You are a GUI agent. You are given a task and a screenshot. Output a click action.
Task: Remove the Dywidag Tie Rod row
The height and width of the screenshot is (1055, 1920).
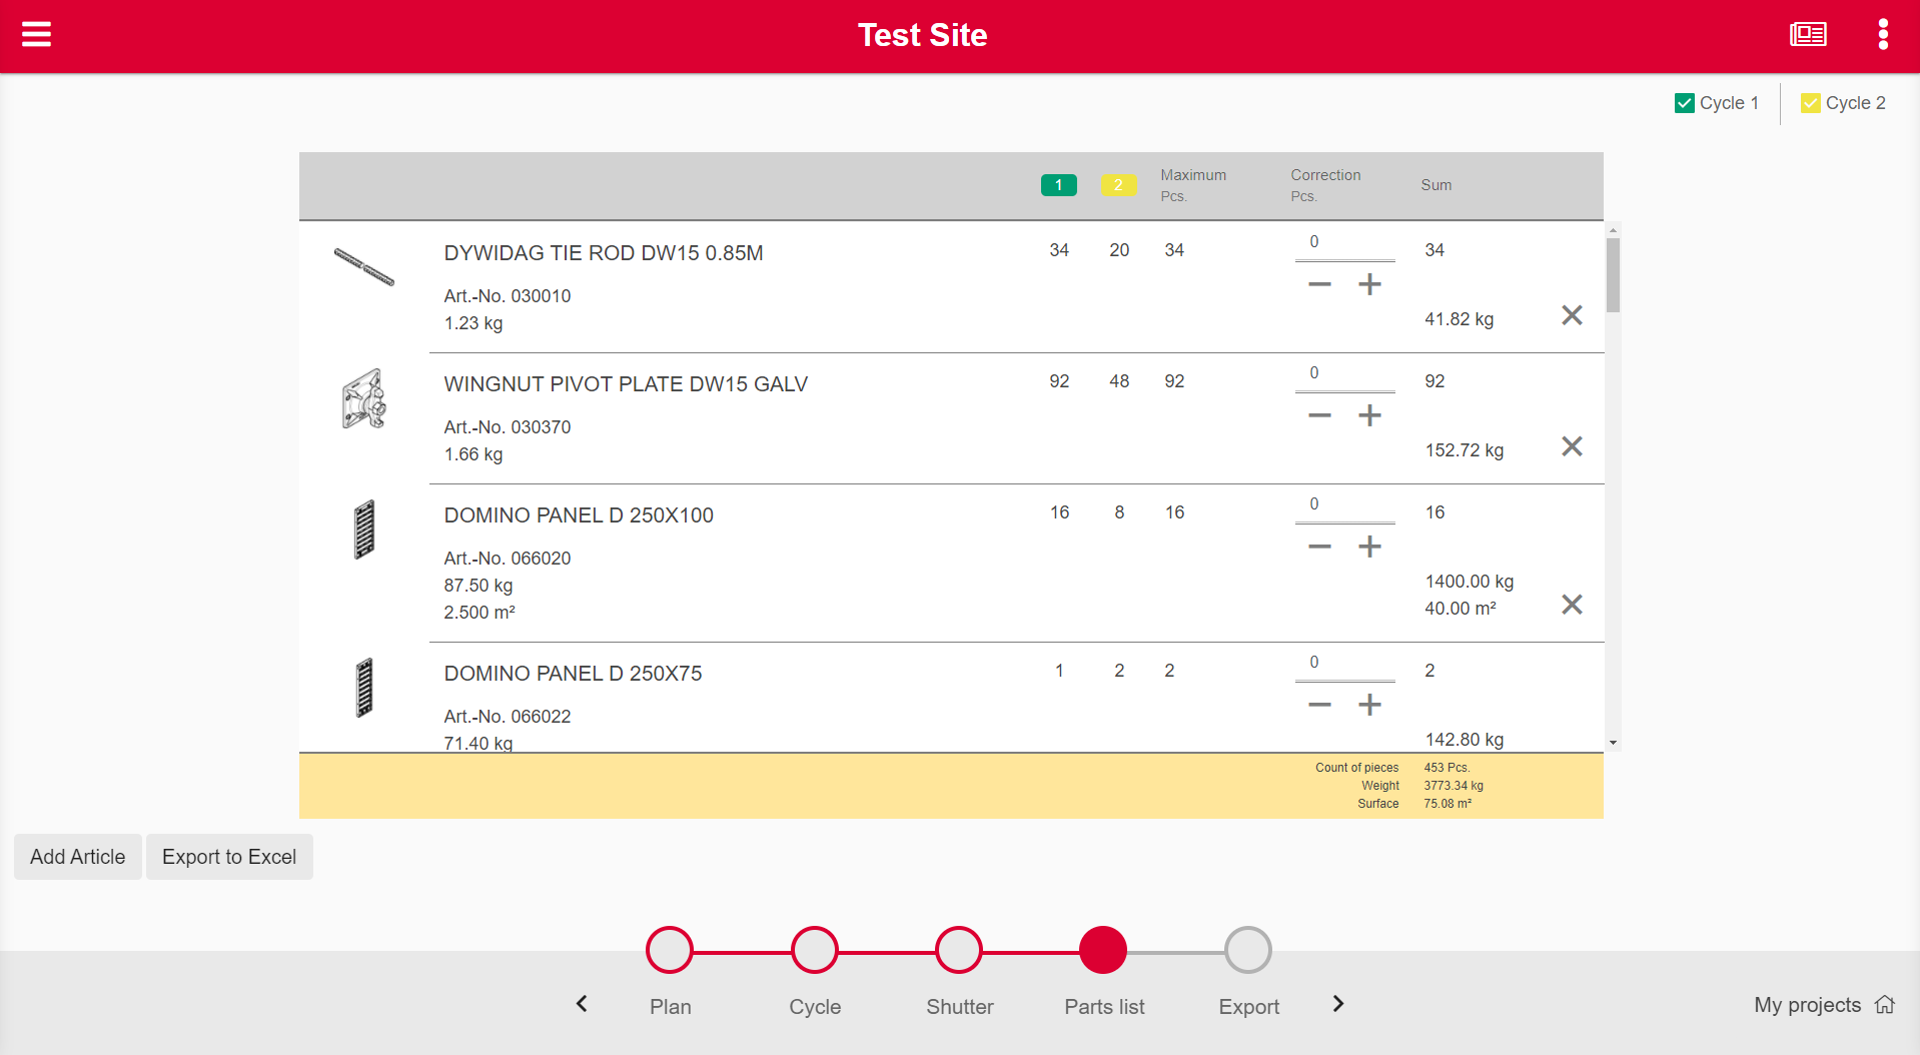click(1571, 316)
